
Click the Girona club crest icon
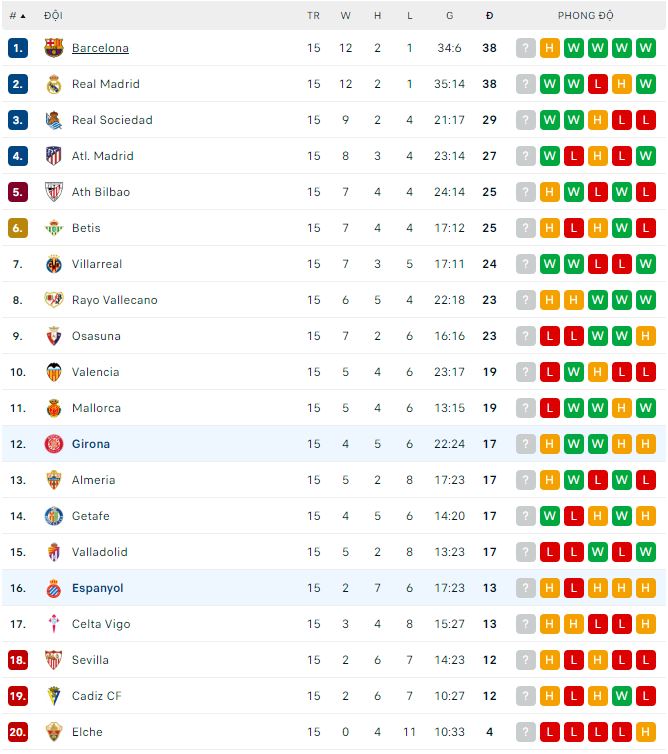click(x=53, y=444)
